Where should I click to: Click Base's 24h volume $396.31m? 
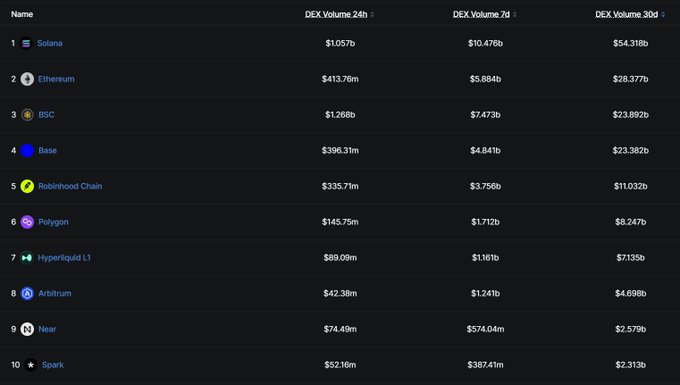[340, 150]
